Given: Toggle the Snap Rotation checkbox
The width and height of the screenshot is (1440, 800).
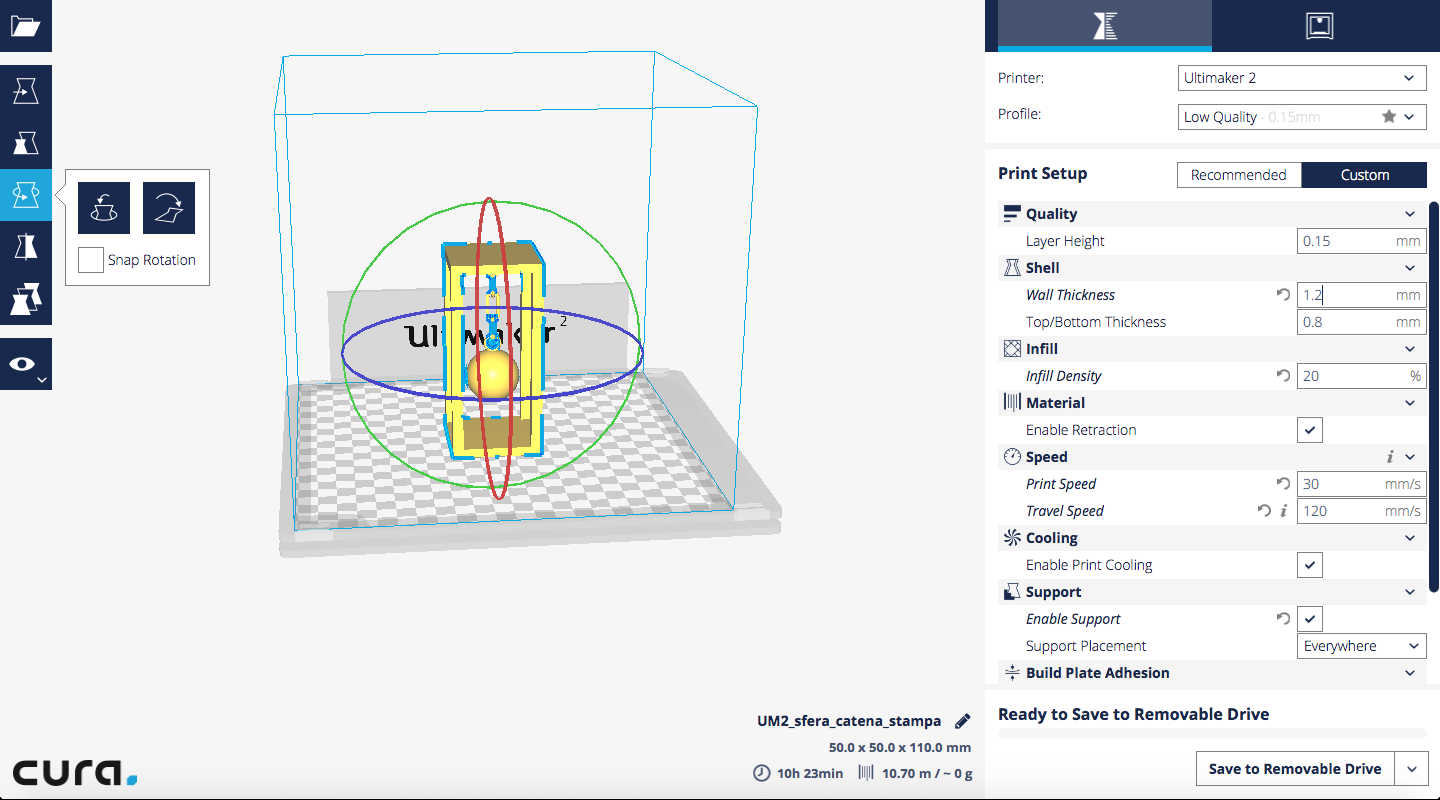Looking at the screenshot, I should click(x=91, y=260).
